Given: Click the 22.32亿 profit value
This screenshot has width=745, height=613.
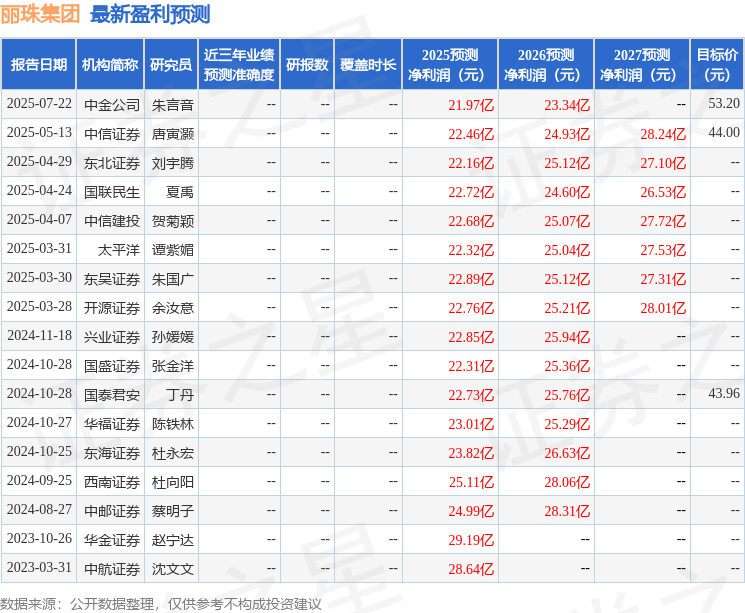Looking at the screenshot, I should coord(471,250).
